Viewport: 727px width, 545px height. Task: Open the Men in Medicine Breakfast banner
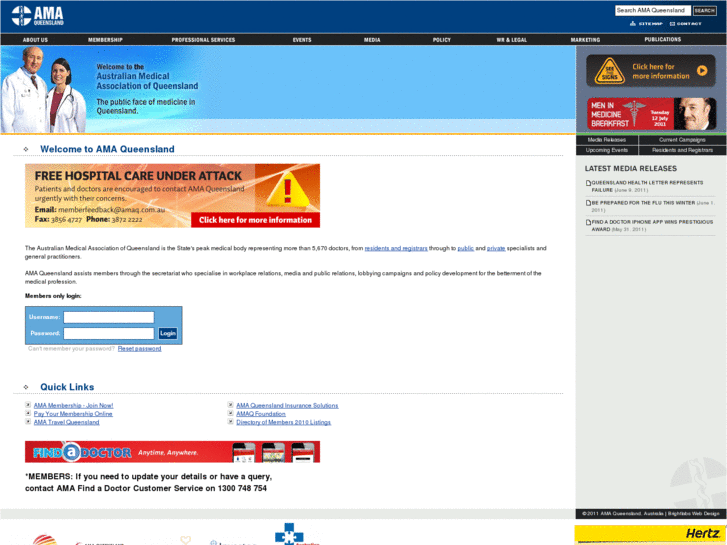pos(651,114)
